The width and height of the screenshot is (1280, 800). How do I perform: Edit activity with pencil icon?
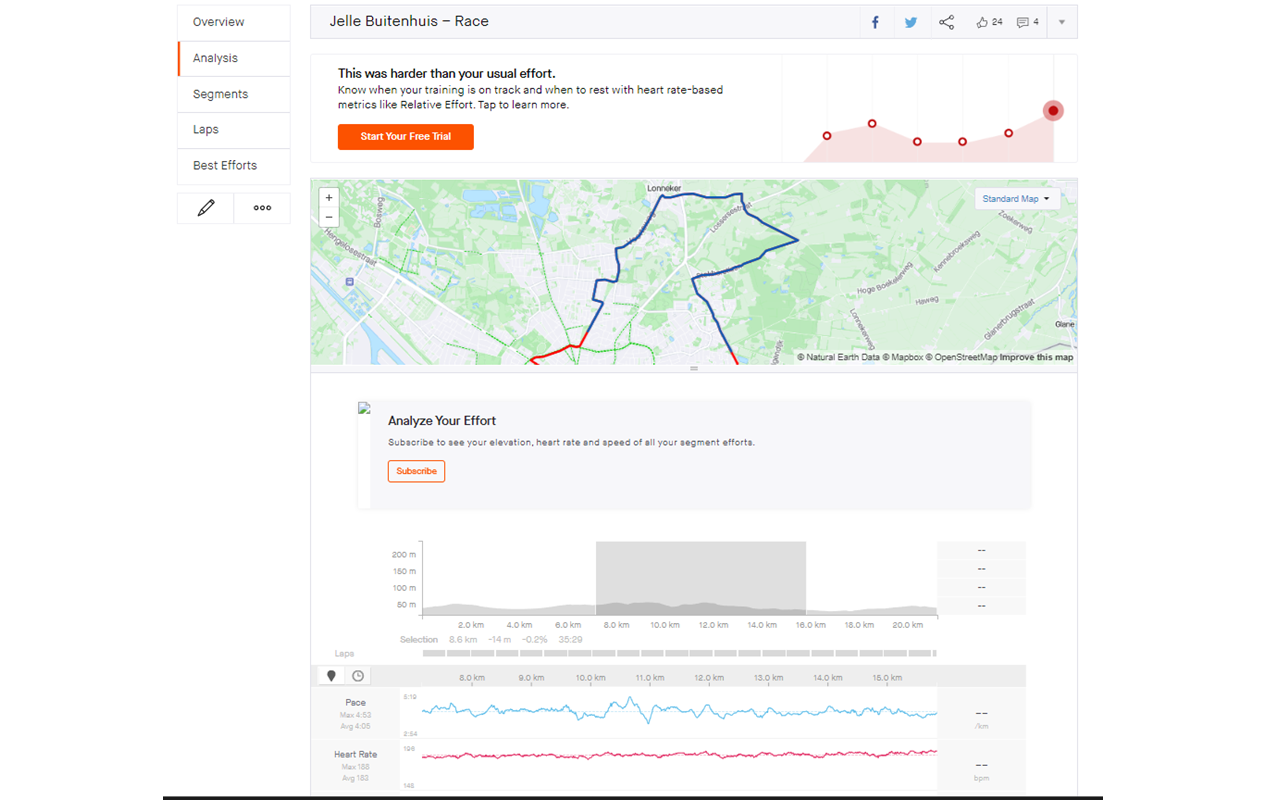tap(206, 208)
